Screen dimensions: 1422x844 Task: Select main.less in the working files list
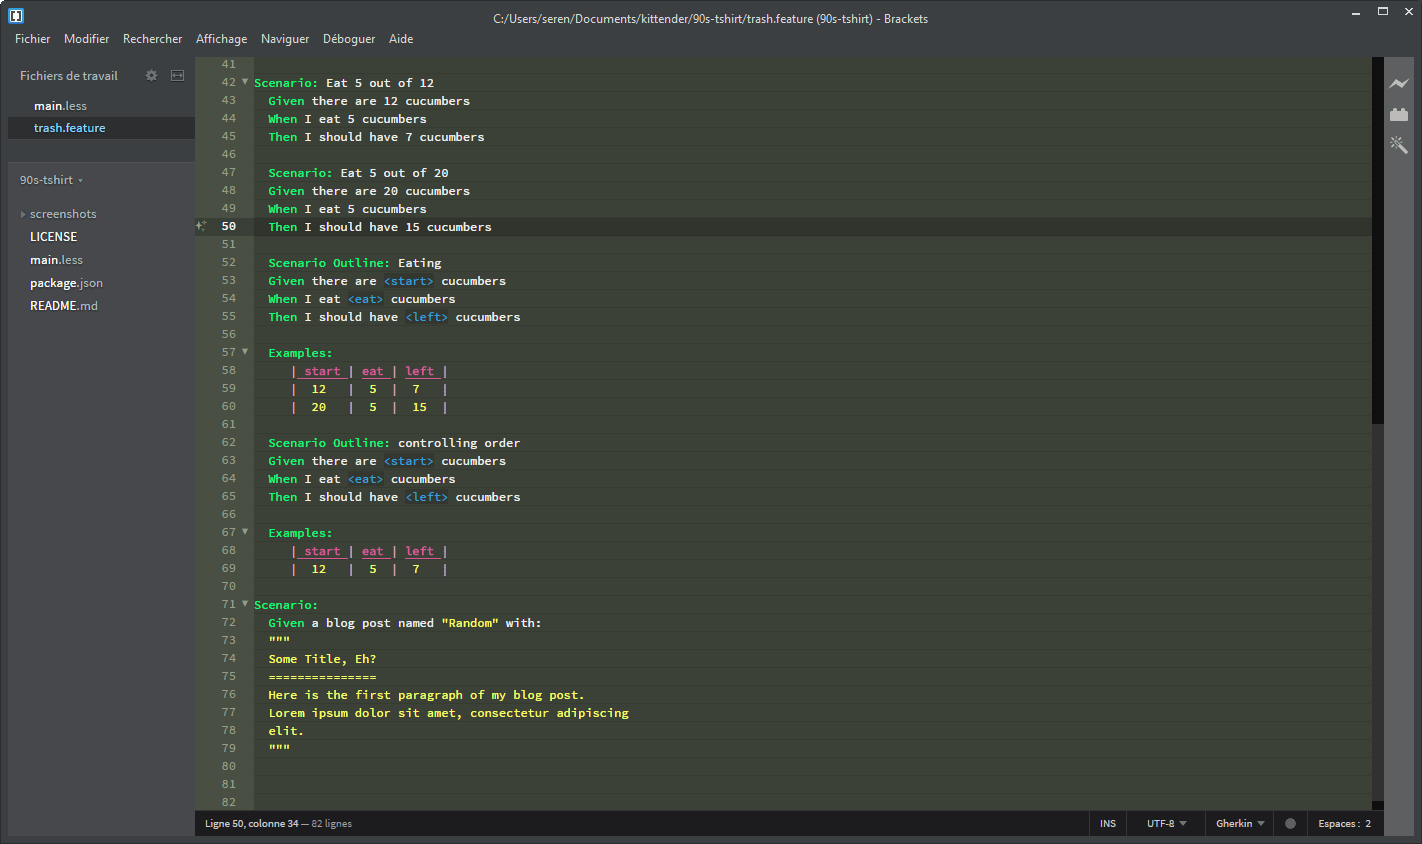tap(60, 105)
